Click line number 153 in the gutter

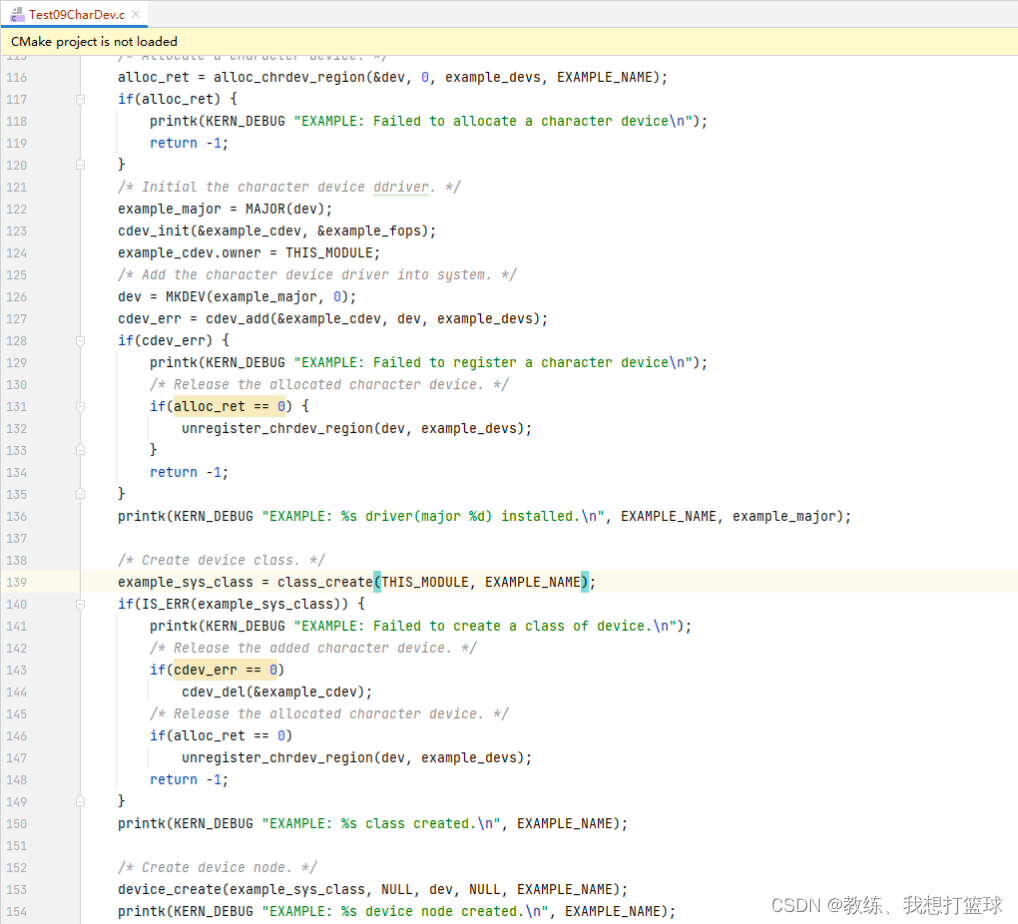17,890
